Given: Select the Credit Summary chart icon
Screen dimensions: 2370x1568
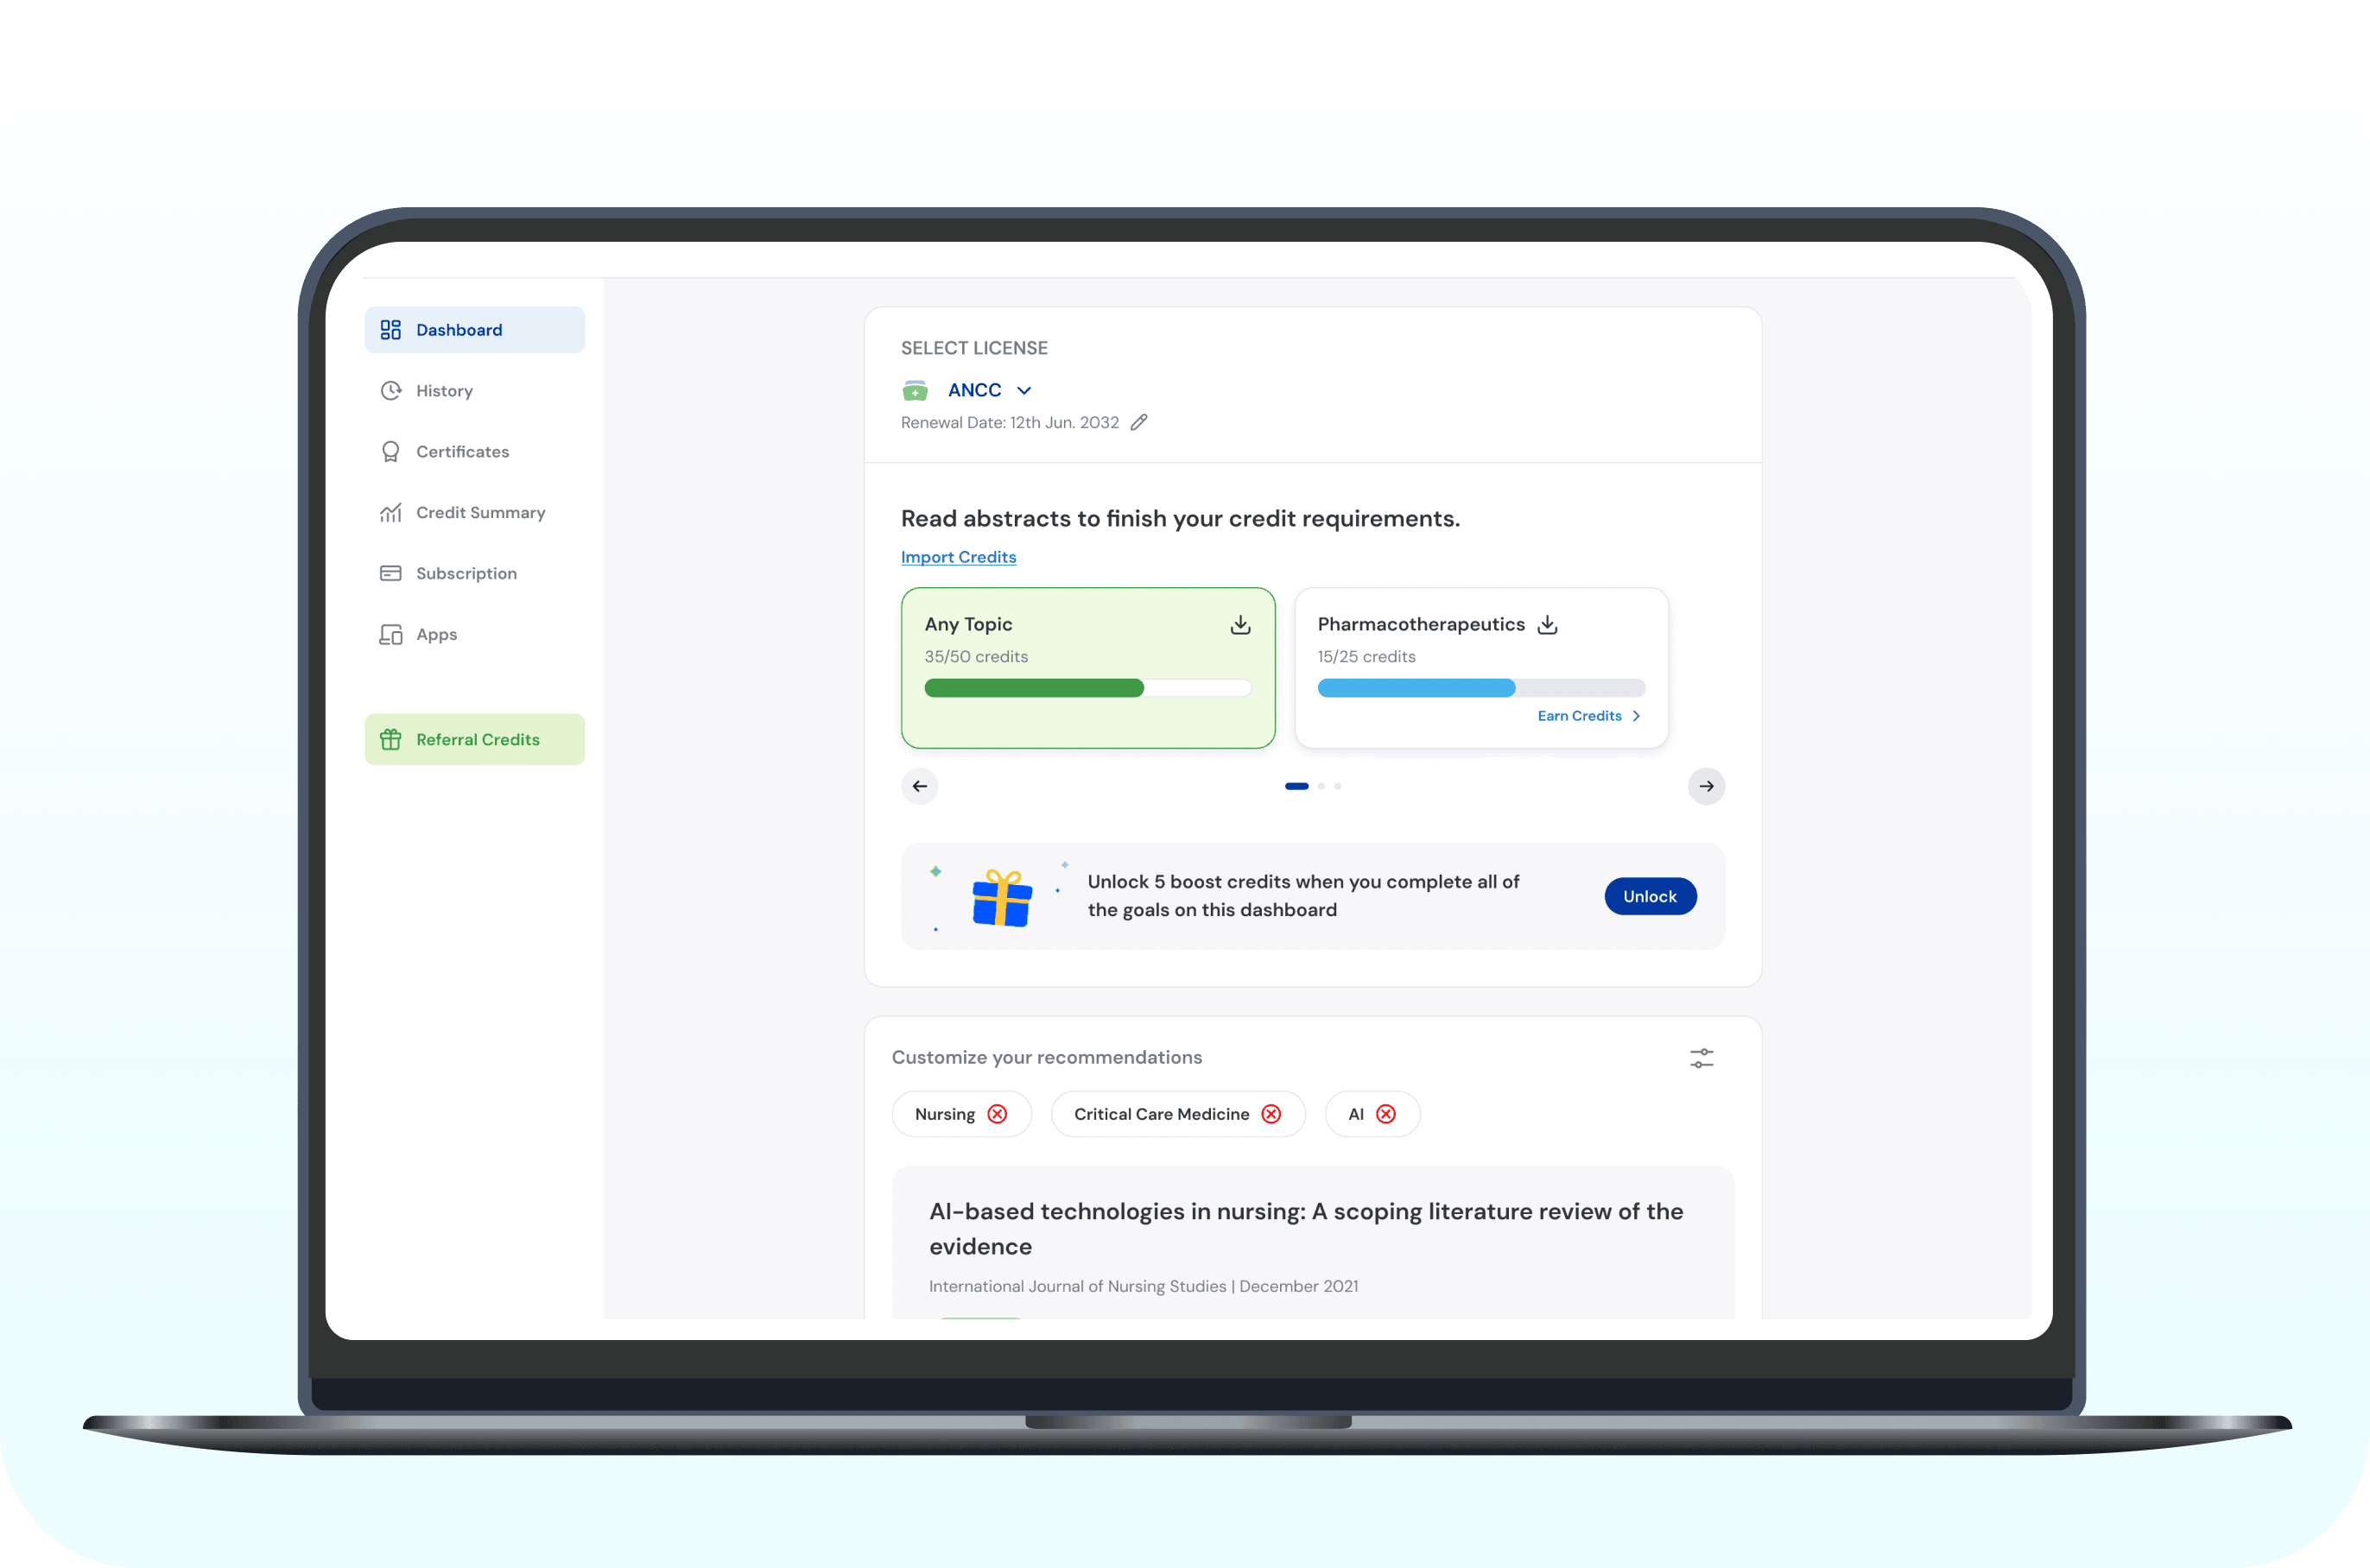Looking at the screenshot, I should coord(391,512).
